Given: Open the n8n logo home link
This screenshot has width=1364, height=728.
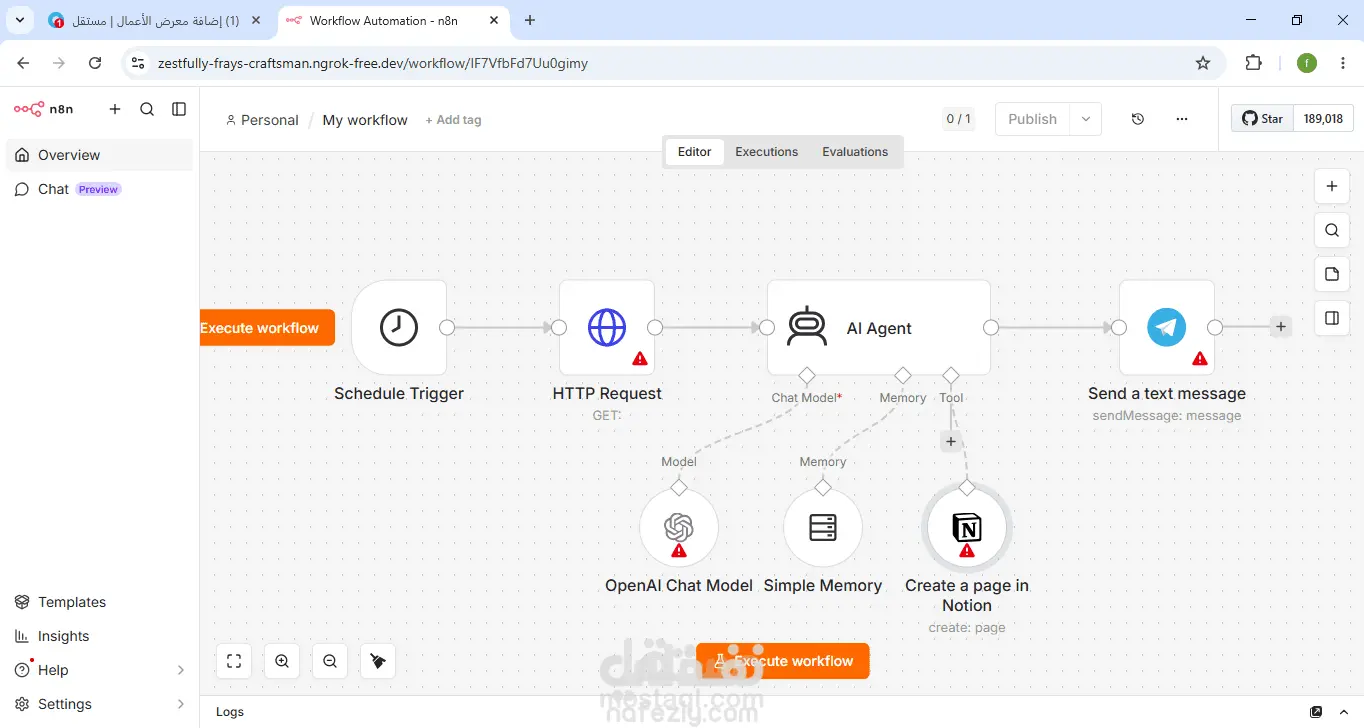Looking at the screenshot, I should coord(44,109).
